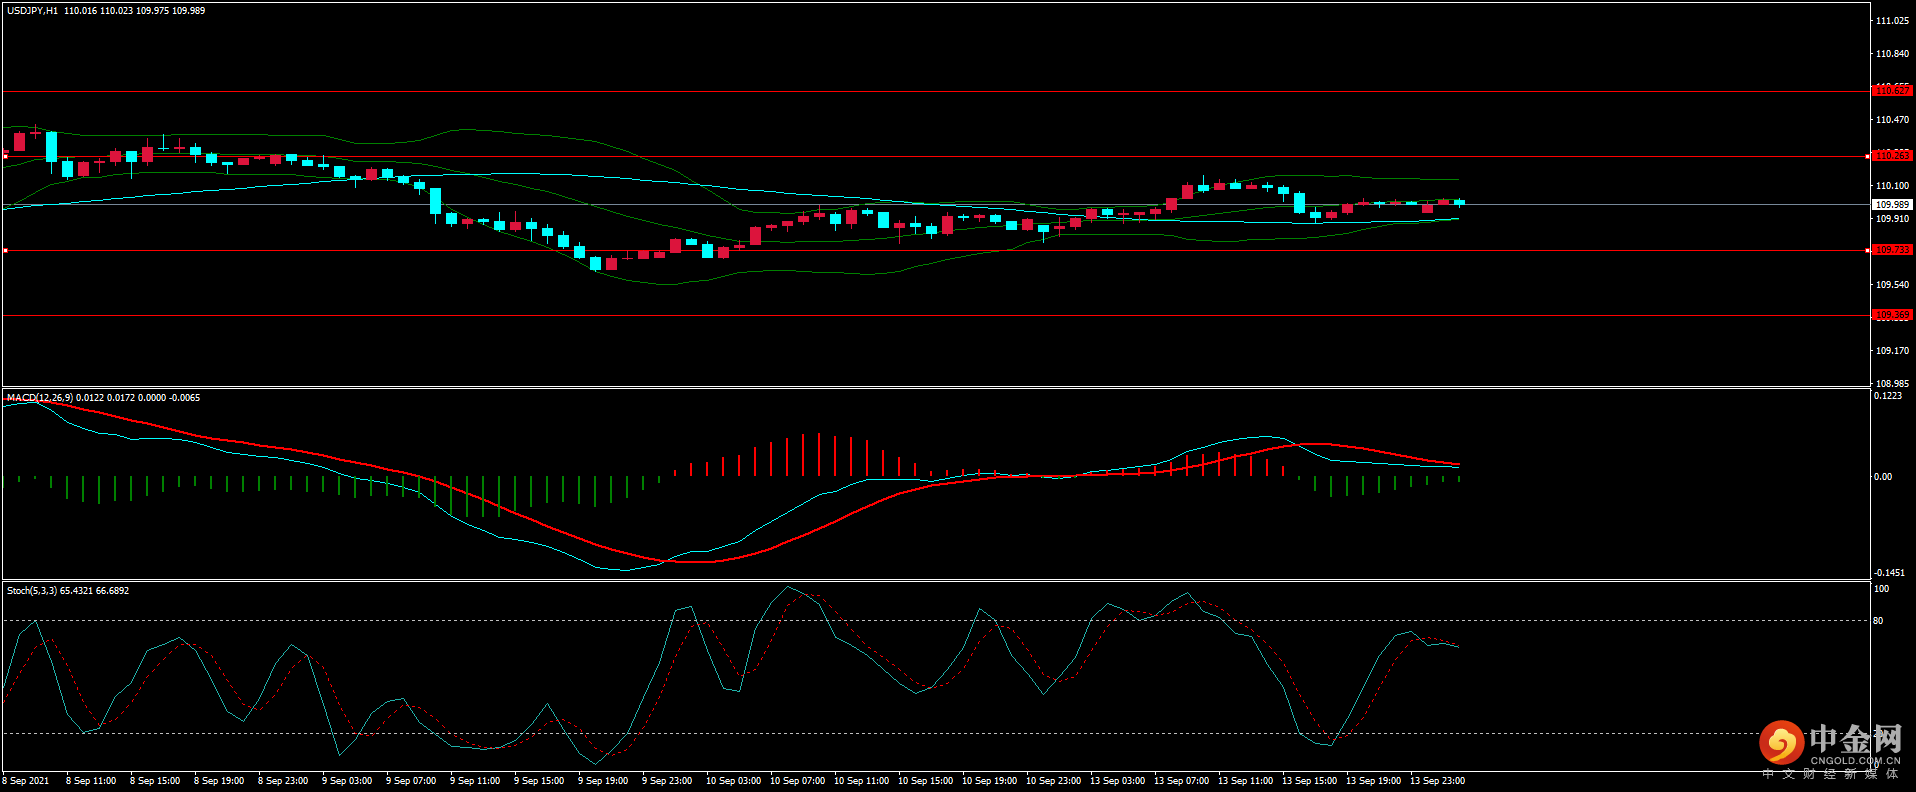Click the 8 Sep 2021 date label

pos(26,781)
